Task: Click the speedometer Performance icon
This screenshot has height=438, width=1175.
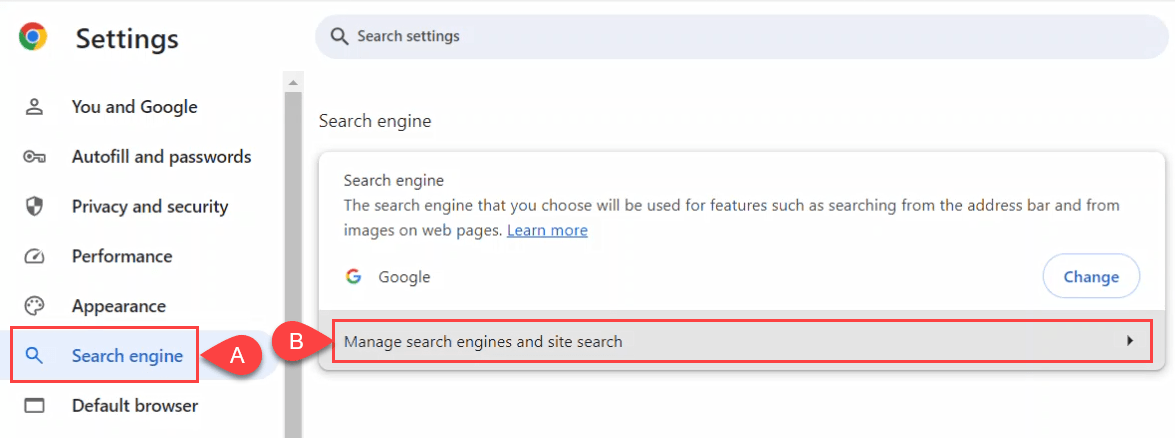Action: coord(35,257)
